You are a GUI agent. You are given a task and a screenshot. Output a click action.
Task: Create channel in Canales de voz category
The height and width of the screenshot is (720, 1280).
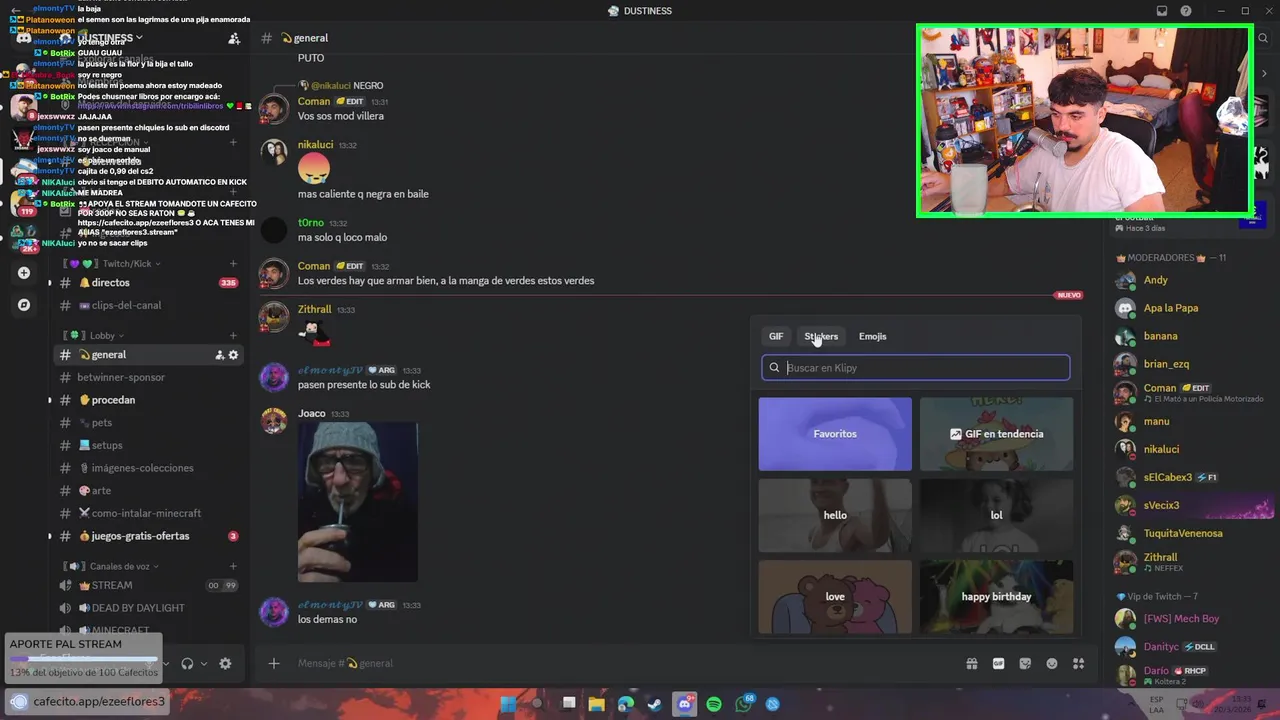[x=233, y=566]
